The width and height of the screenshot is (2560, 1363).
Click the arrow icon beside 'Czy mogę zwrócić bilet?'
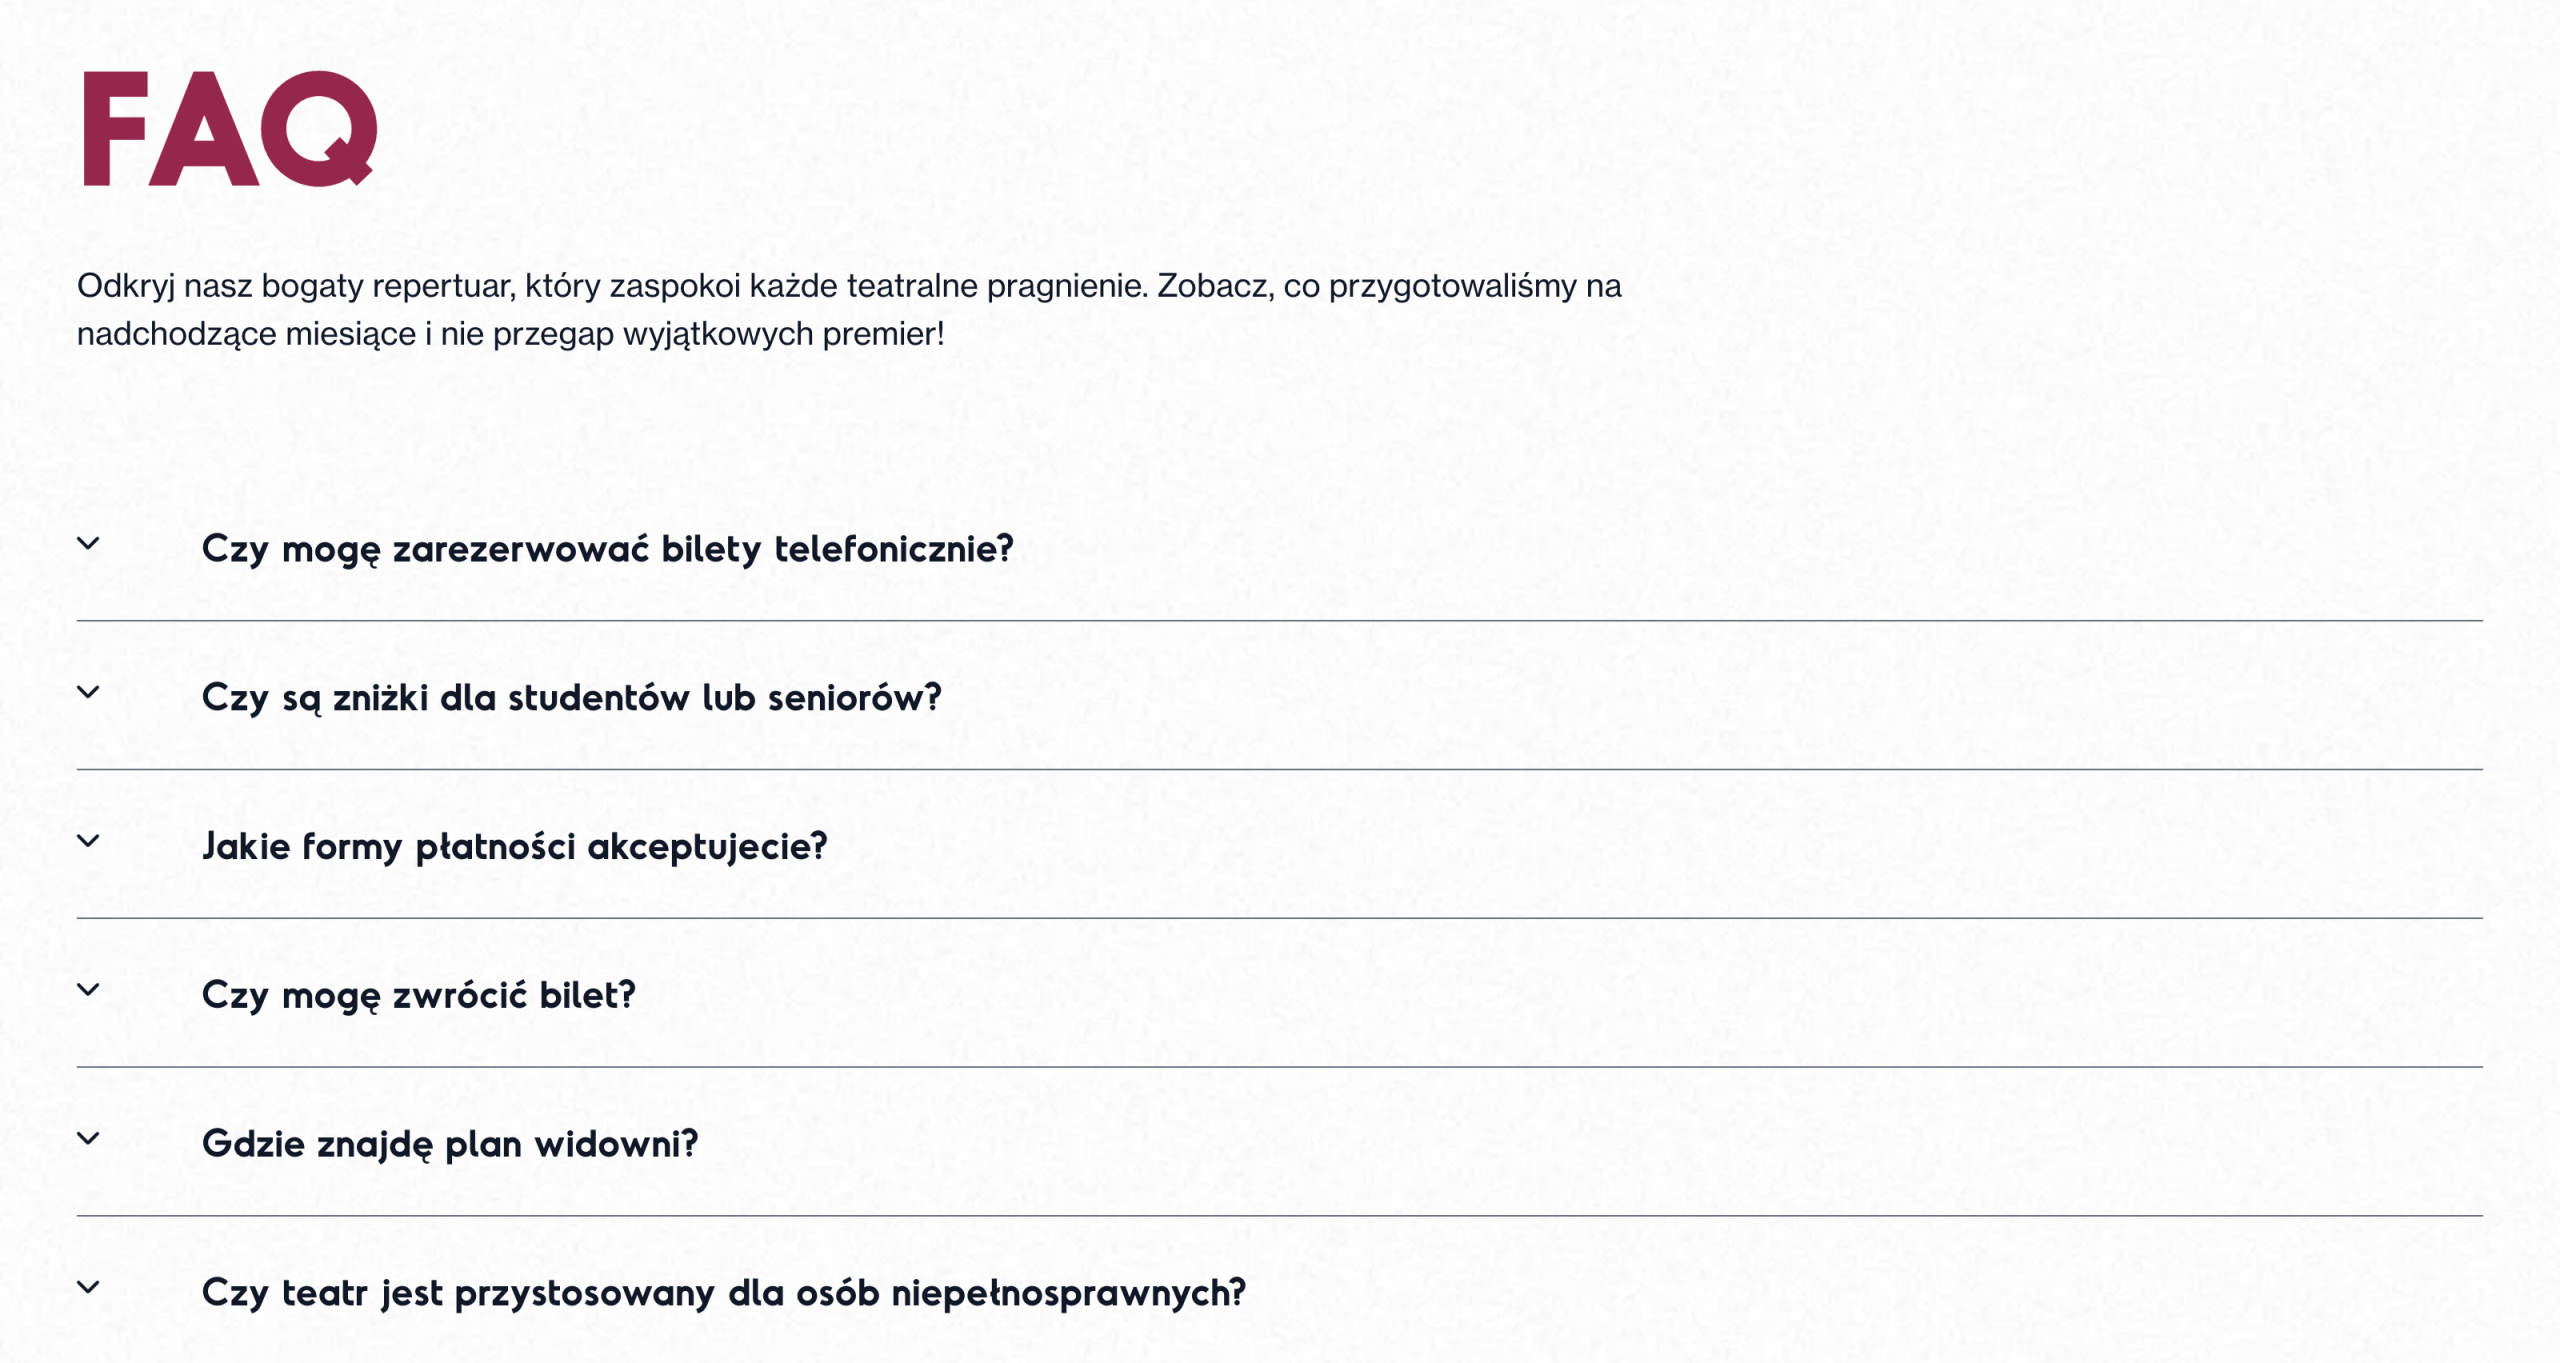(x=89, y=990)
